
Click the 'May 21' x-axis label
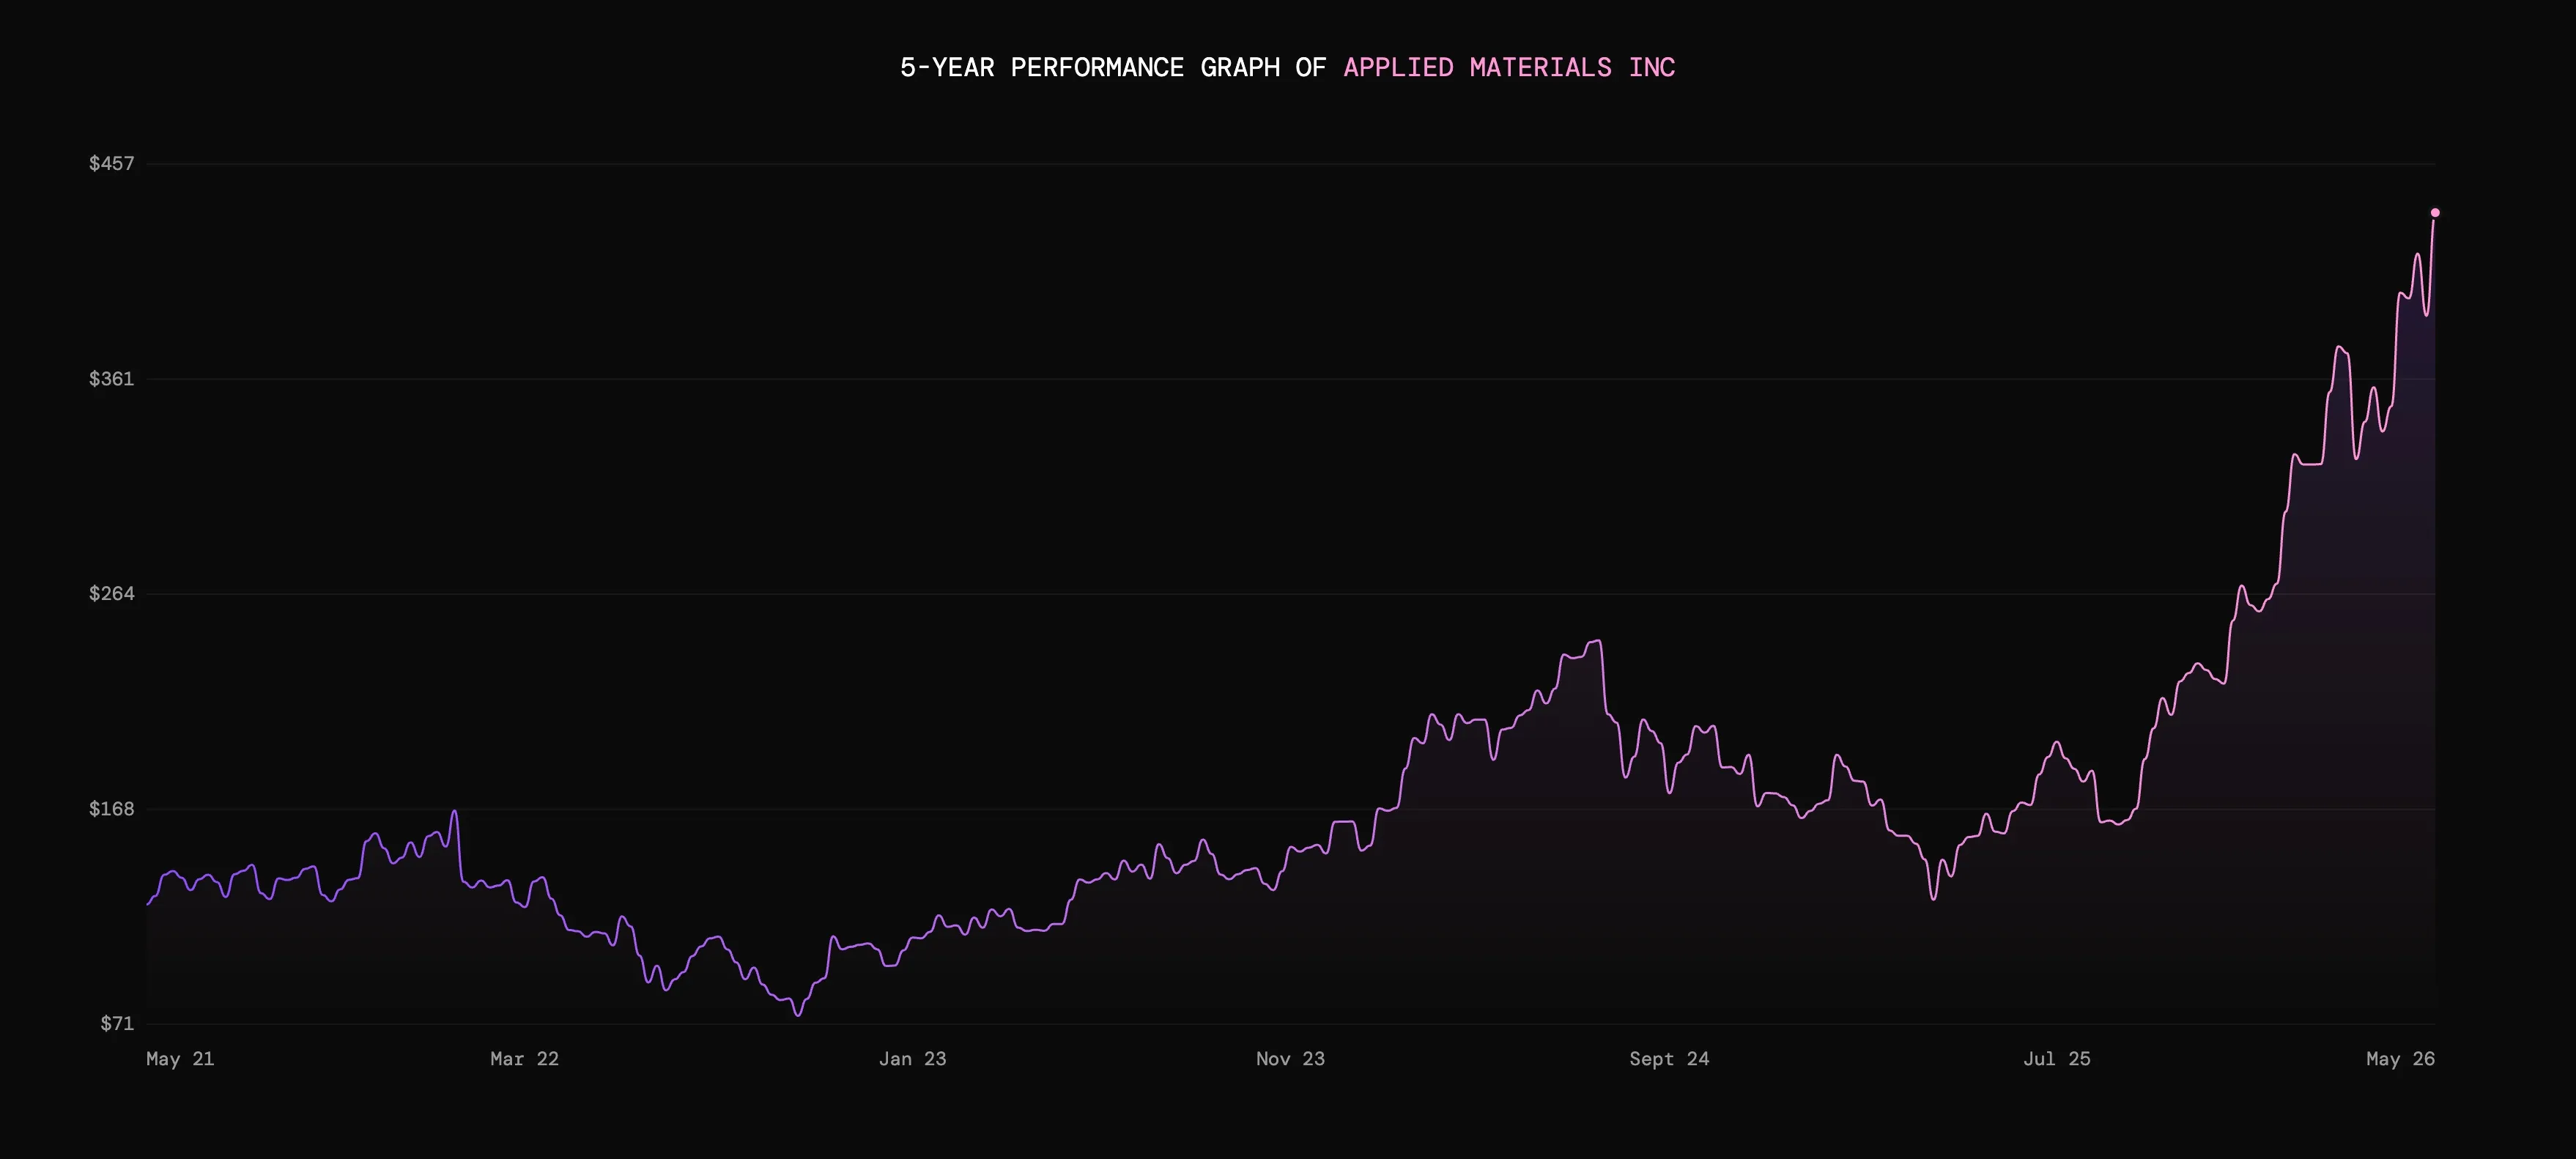pyautogui.click(x=180, y=1059)
